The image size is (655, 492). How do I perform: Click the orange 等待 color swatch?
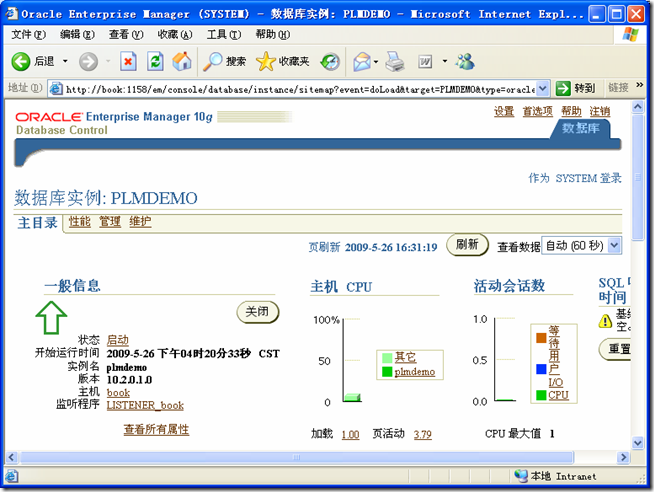click(x=541, y=337)
